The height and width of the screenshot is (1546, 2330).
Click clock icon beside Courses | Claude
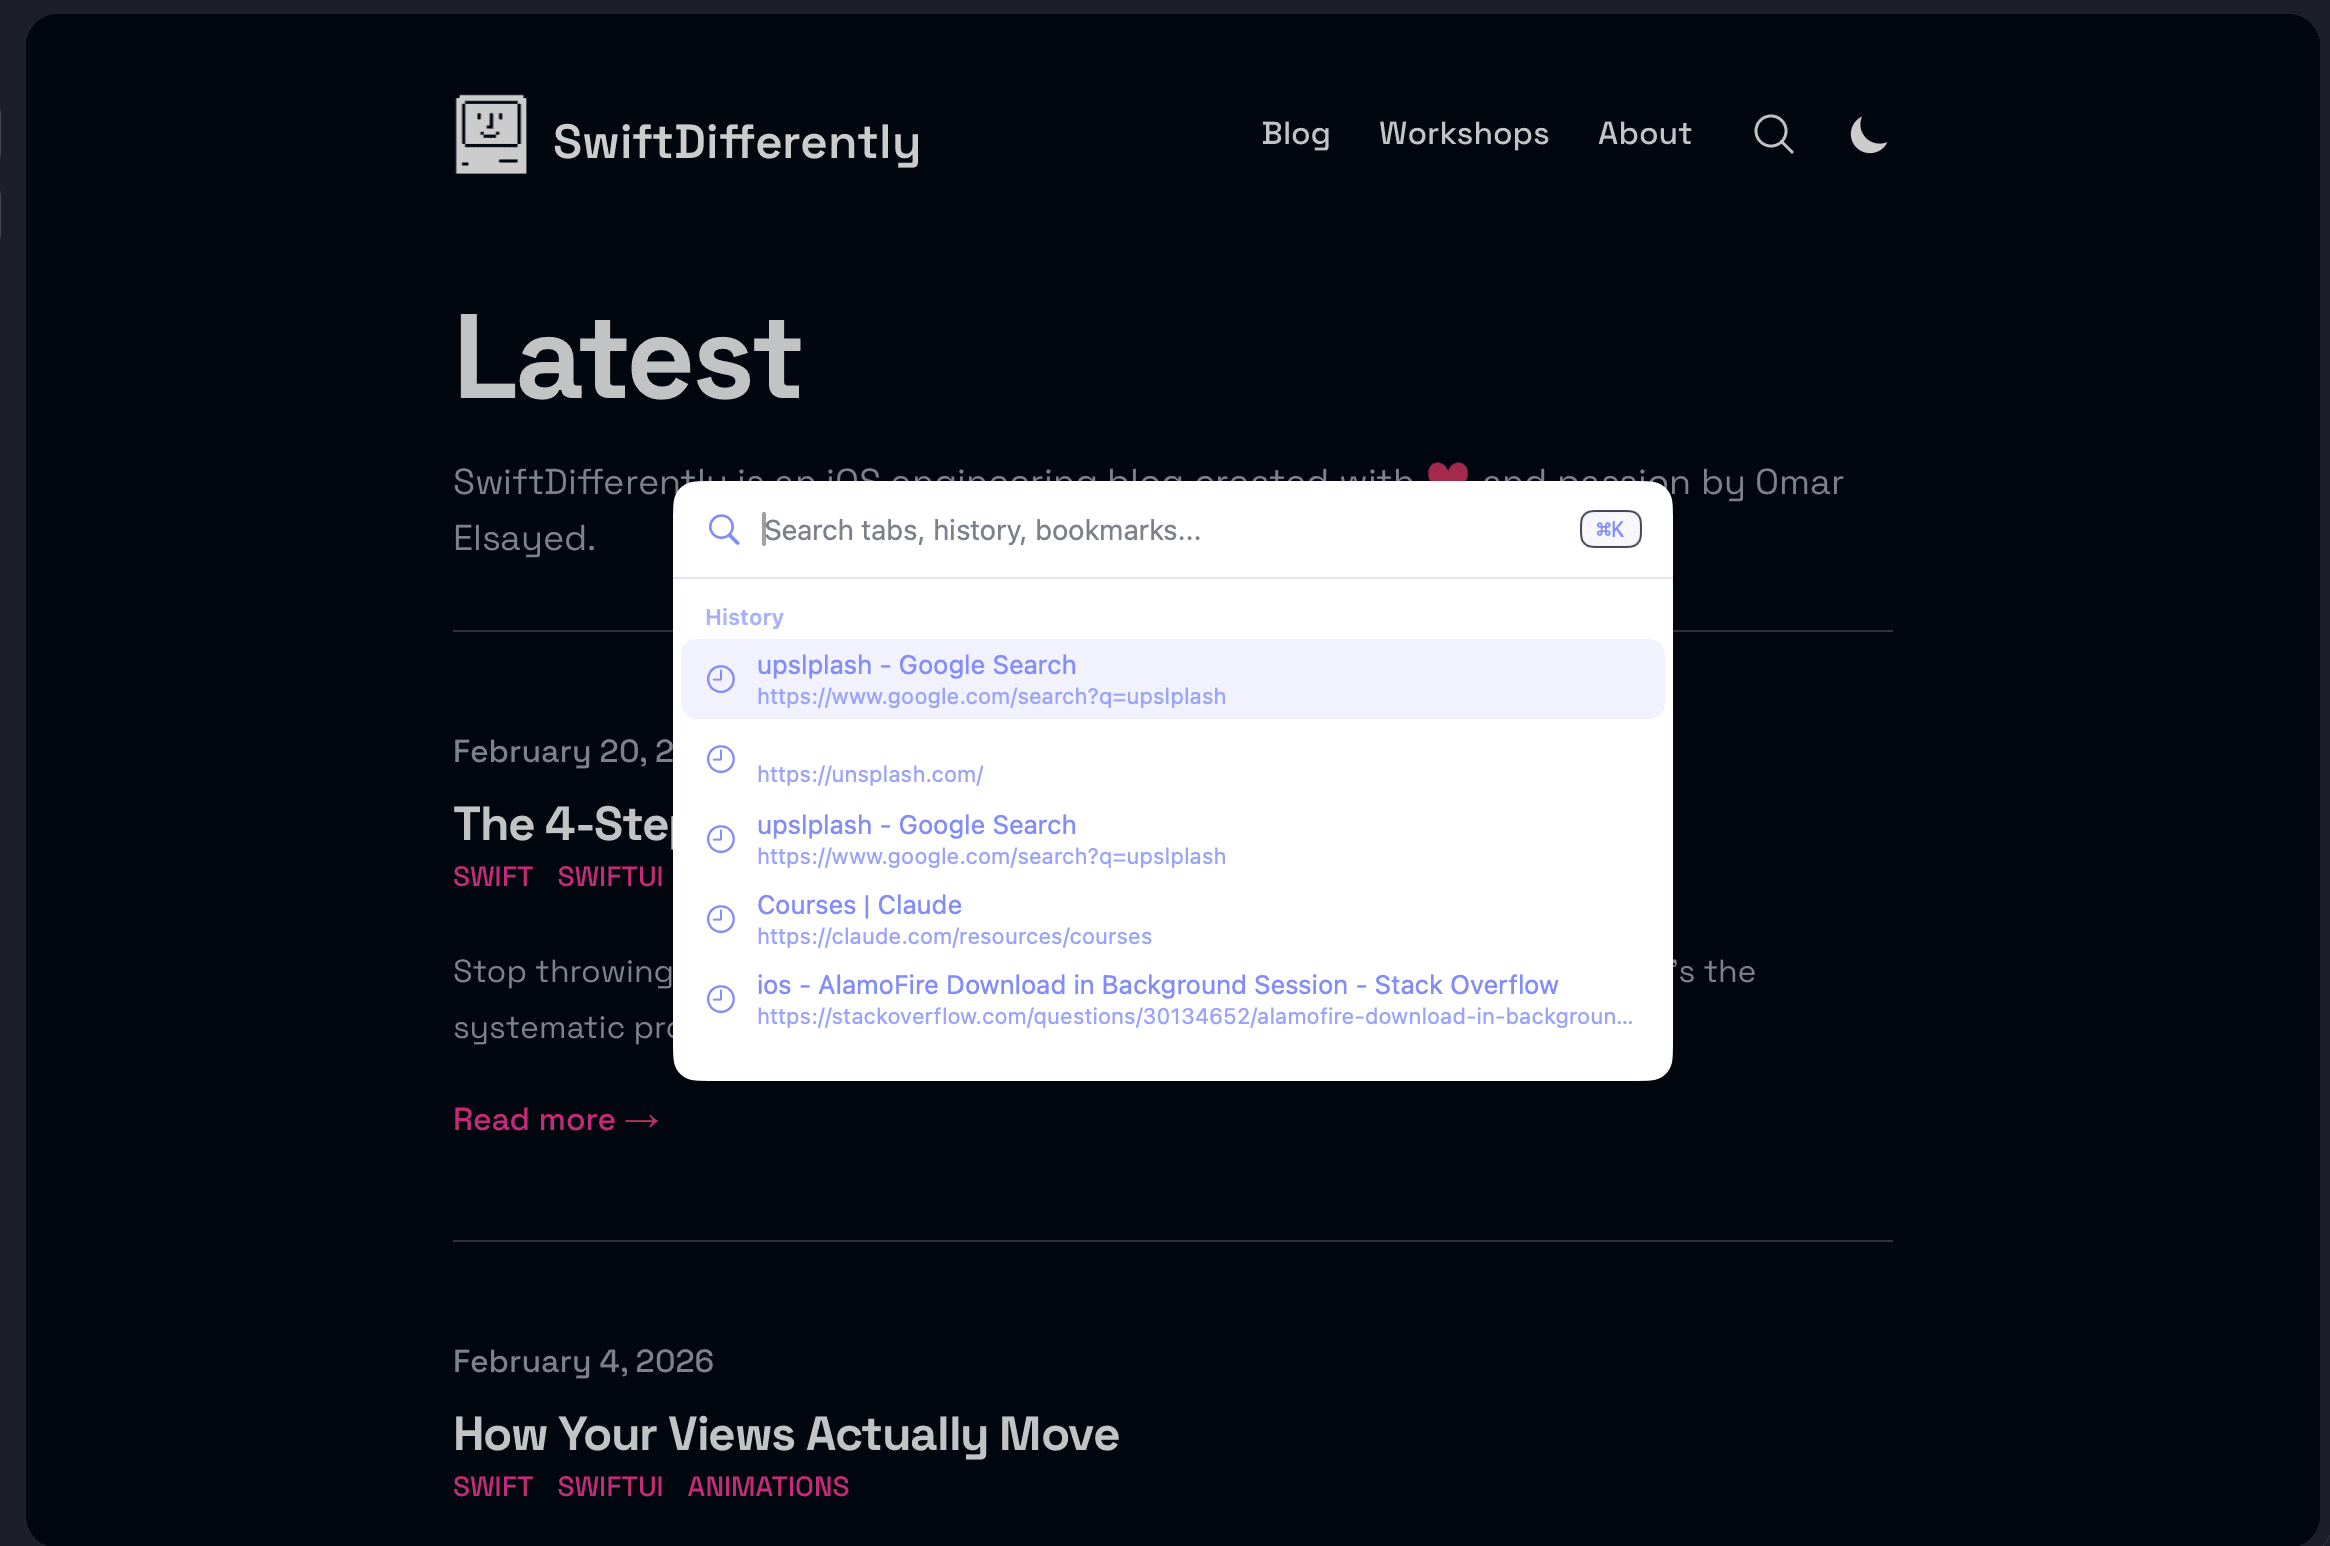coord(721,919)
